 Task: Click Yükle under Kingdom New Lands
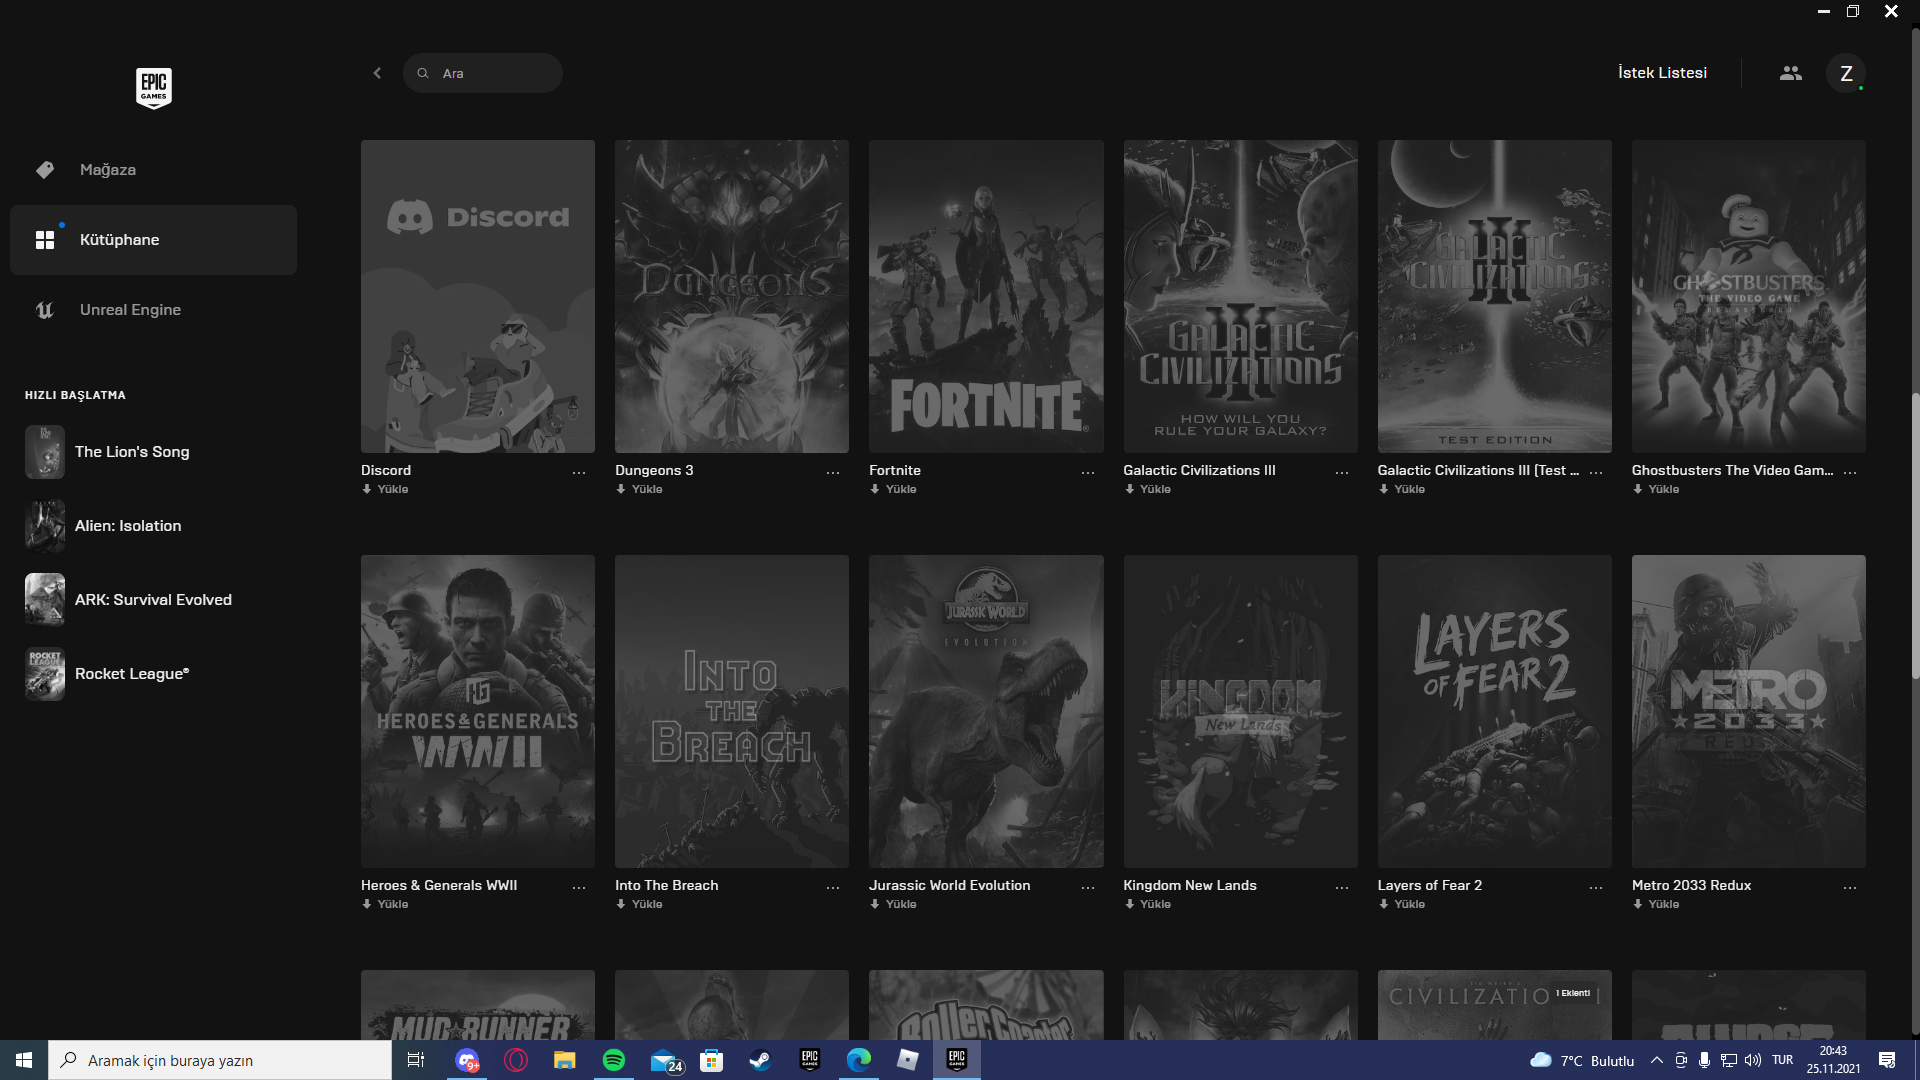tap(1147, 904)
